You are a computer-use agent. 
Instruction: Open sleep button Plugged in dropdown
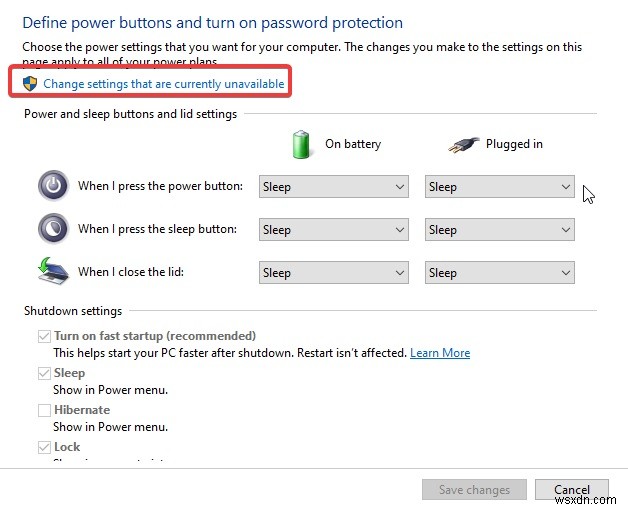click(x=500, y=230)
